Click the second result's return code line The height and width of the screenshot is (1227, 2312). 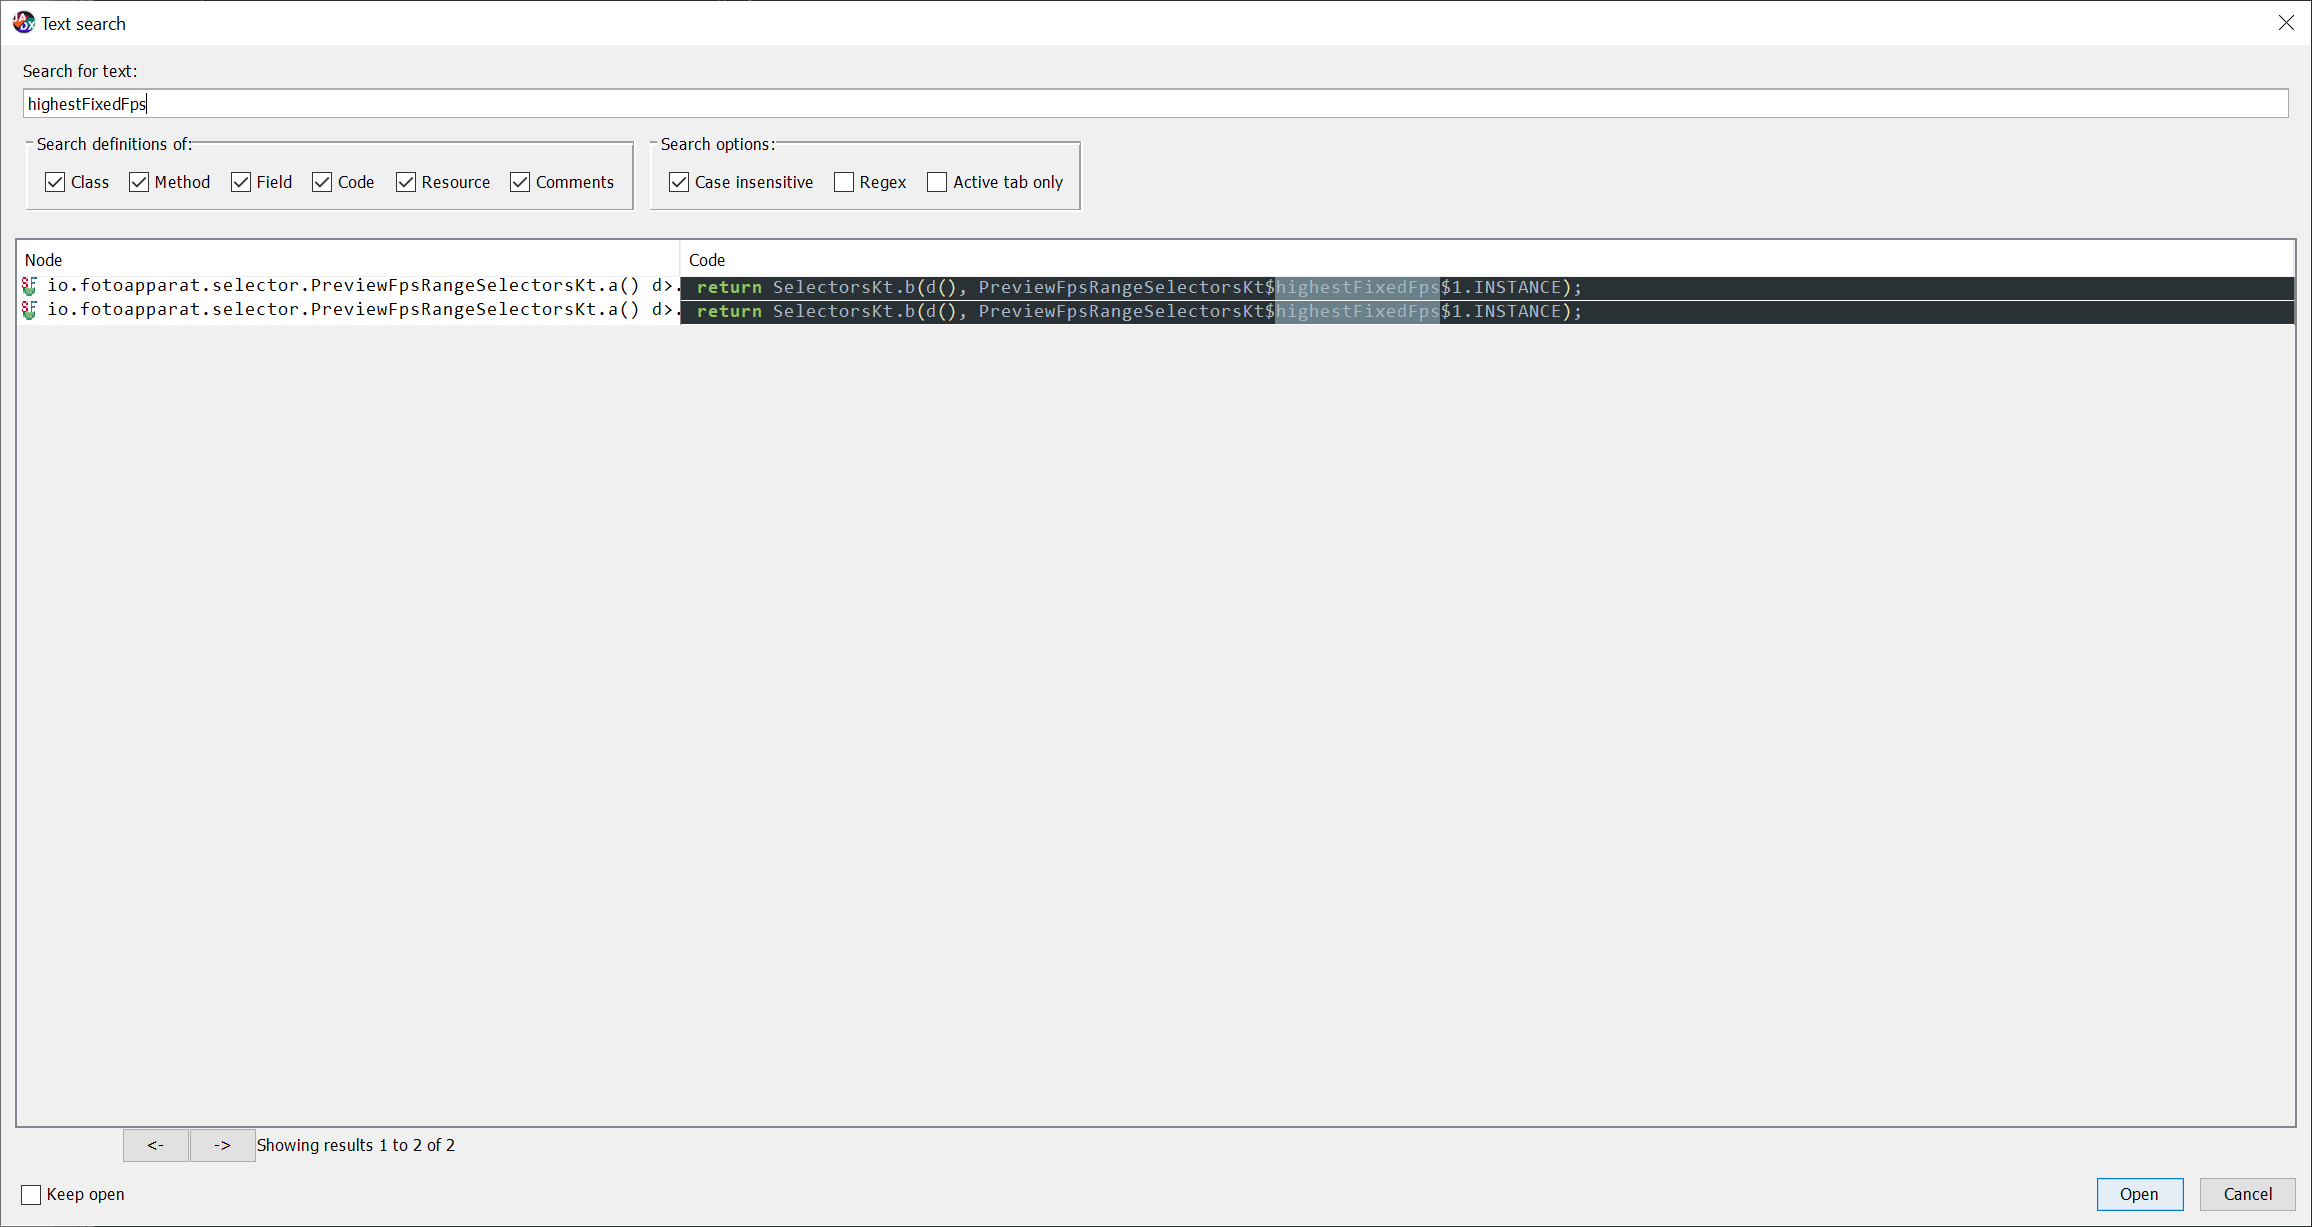point(1487,312)
